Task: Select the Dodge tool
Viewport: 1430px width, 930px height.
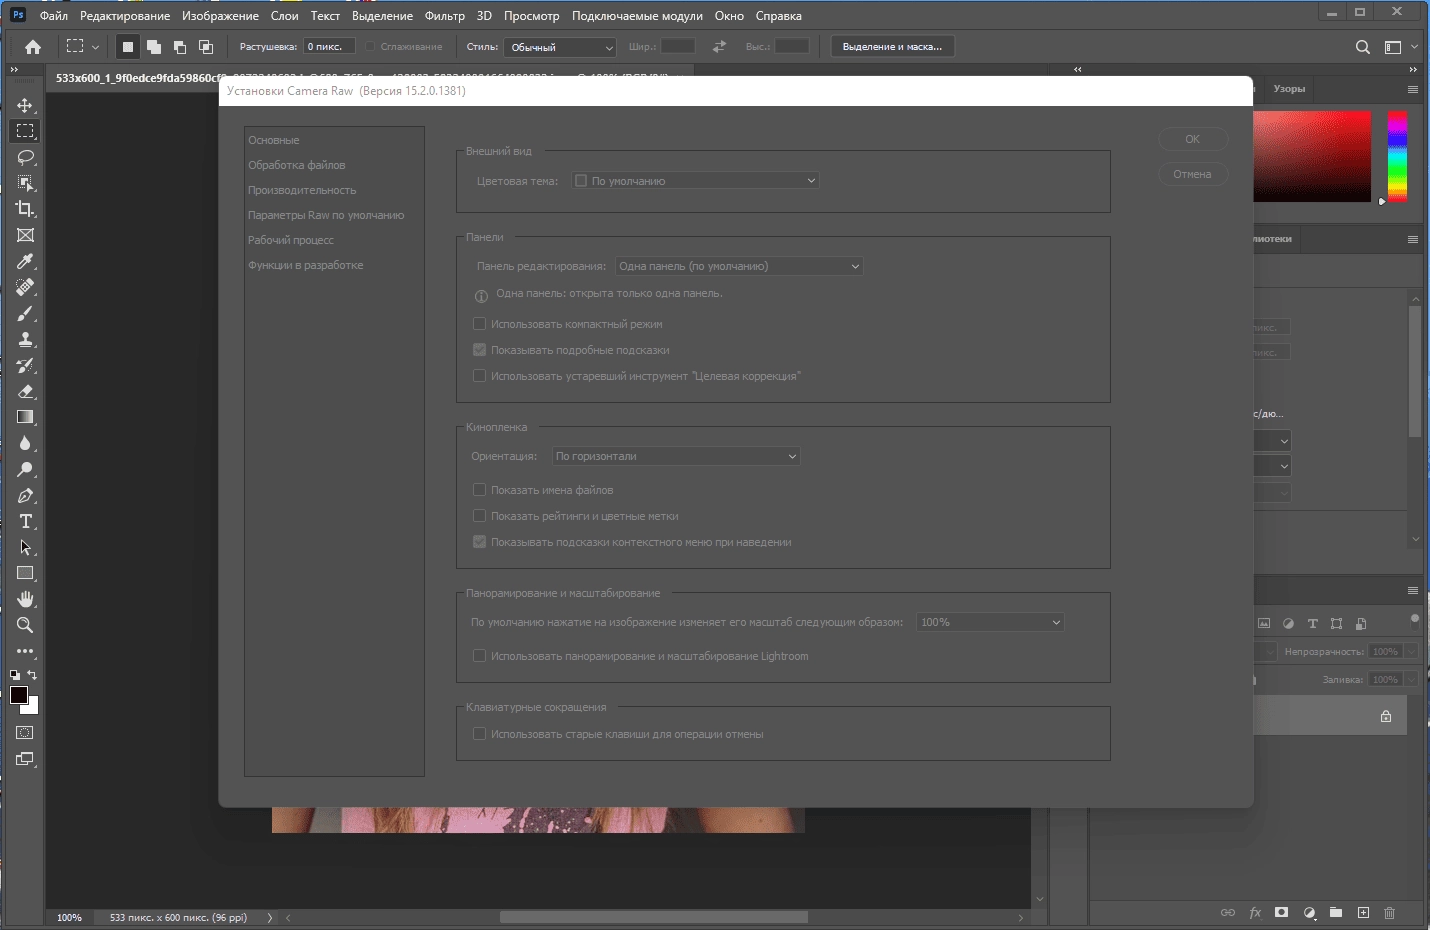Action: pyautogui.click(x=25, y=469)
